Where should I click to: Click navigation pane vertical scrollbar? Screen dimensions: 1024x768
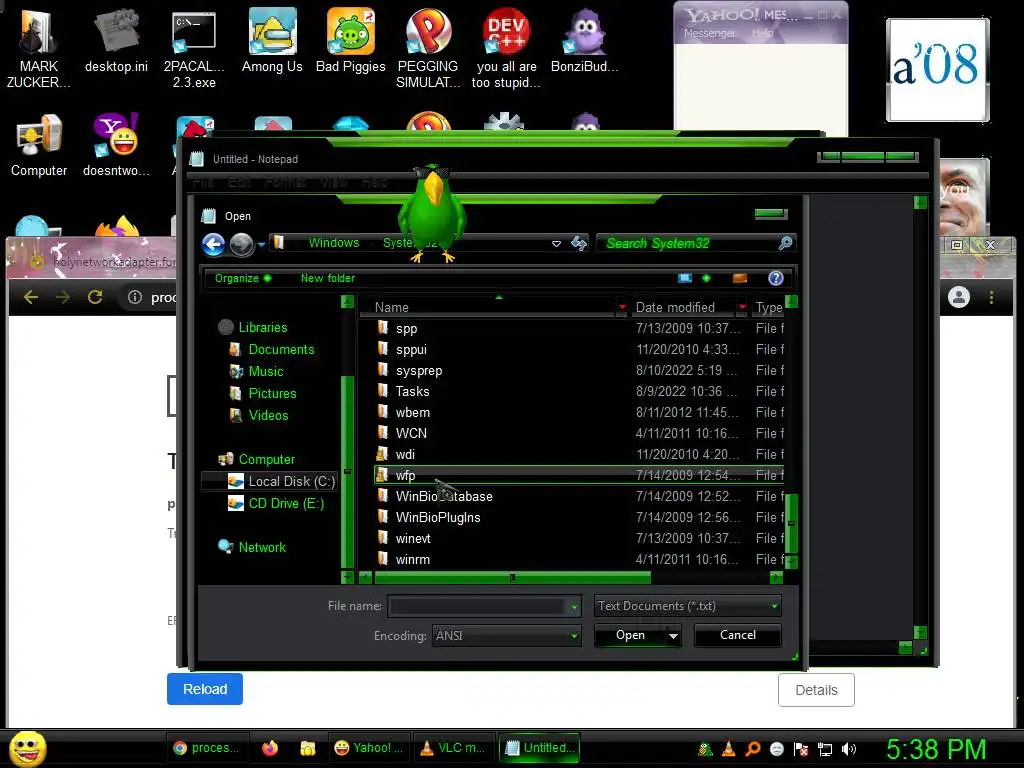click(x=347, y=472)
